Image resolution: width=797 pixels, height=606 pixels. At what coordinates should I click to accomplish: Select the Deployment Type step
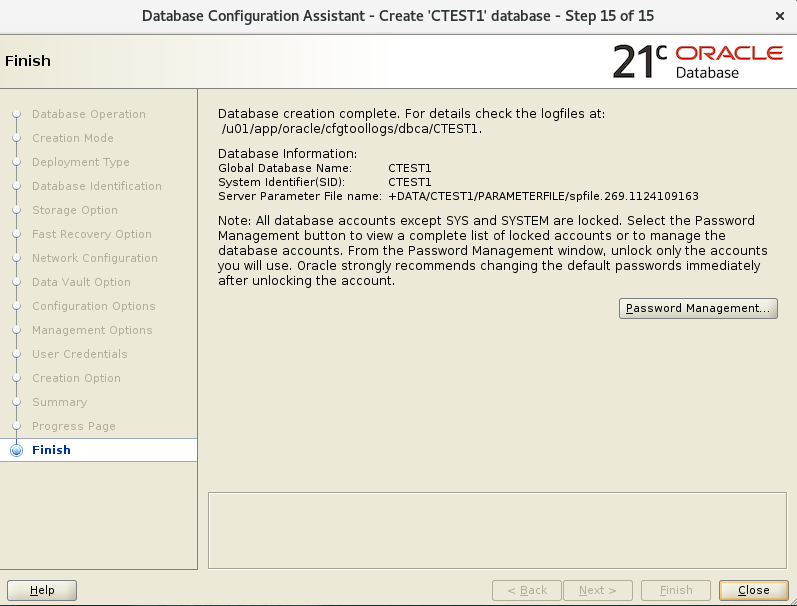click(81, 162)
